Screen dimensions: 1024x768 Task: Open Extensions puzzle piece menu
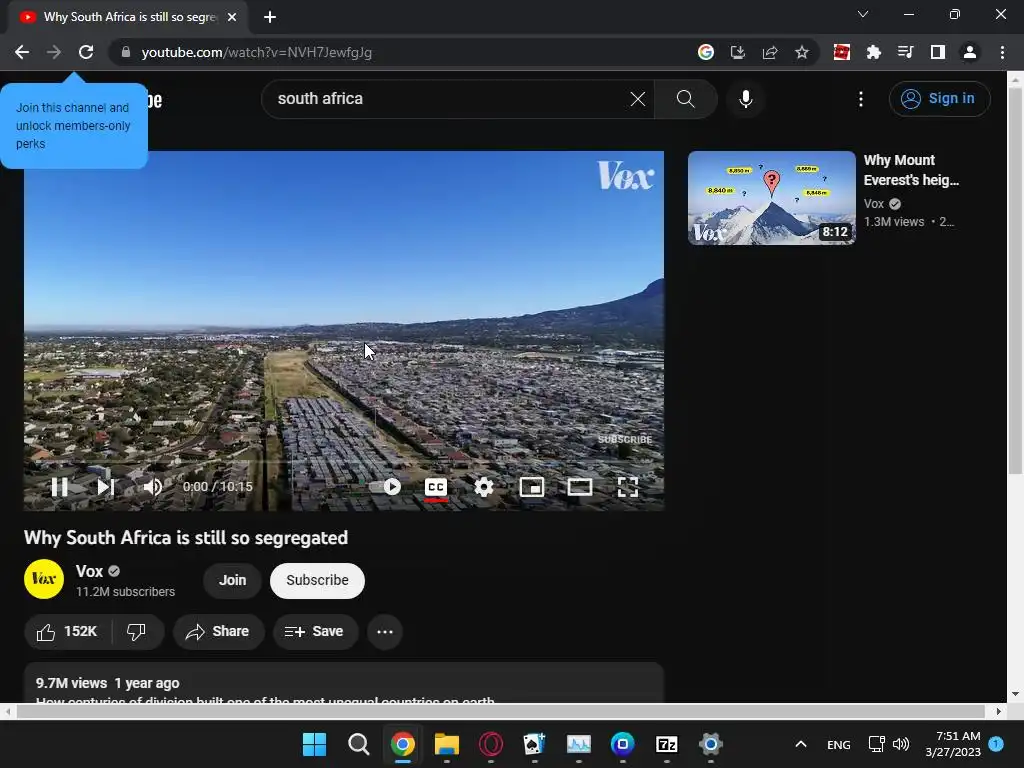click(874, 52)
